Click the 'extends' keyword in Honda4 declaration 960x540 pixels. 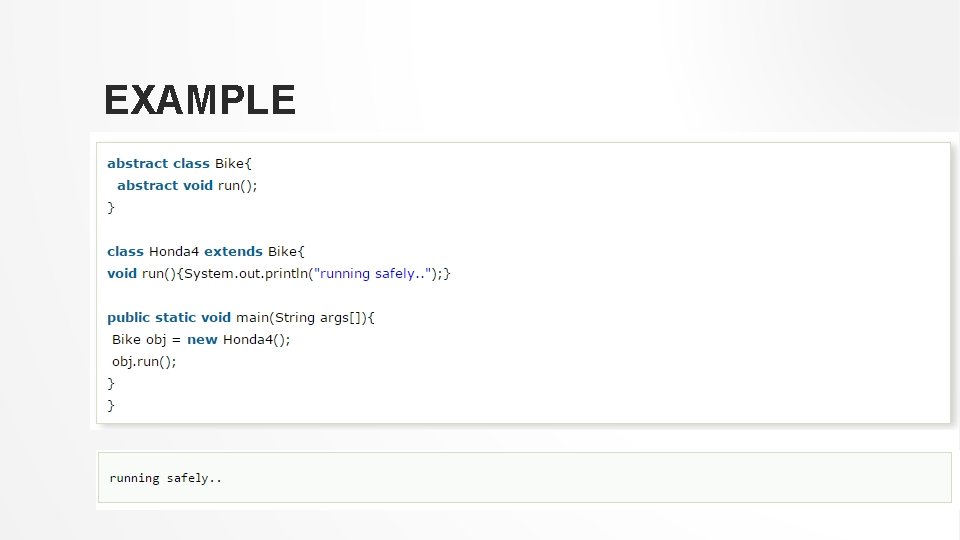pyautogui.click(x=233, y=251)
